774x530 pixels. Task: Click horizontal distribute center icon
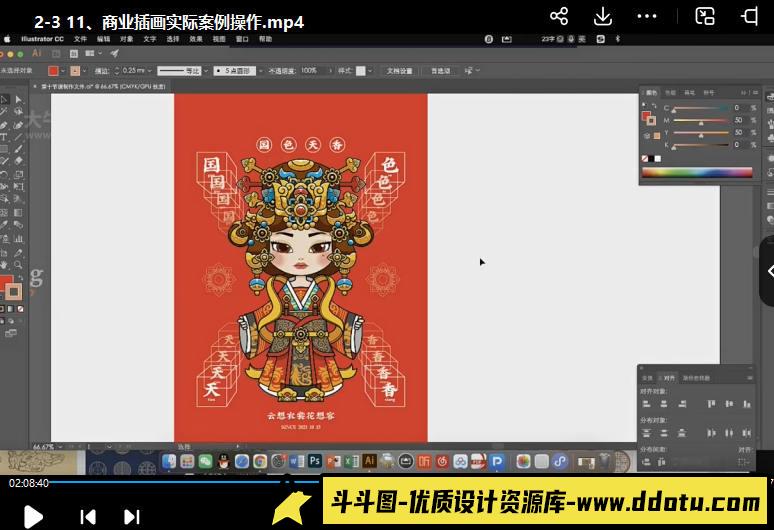click(x=729, y=433)
